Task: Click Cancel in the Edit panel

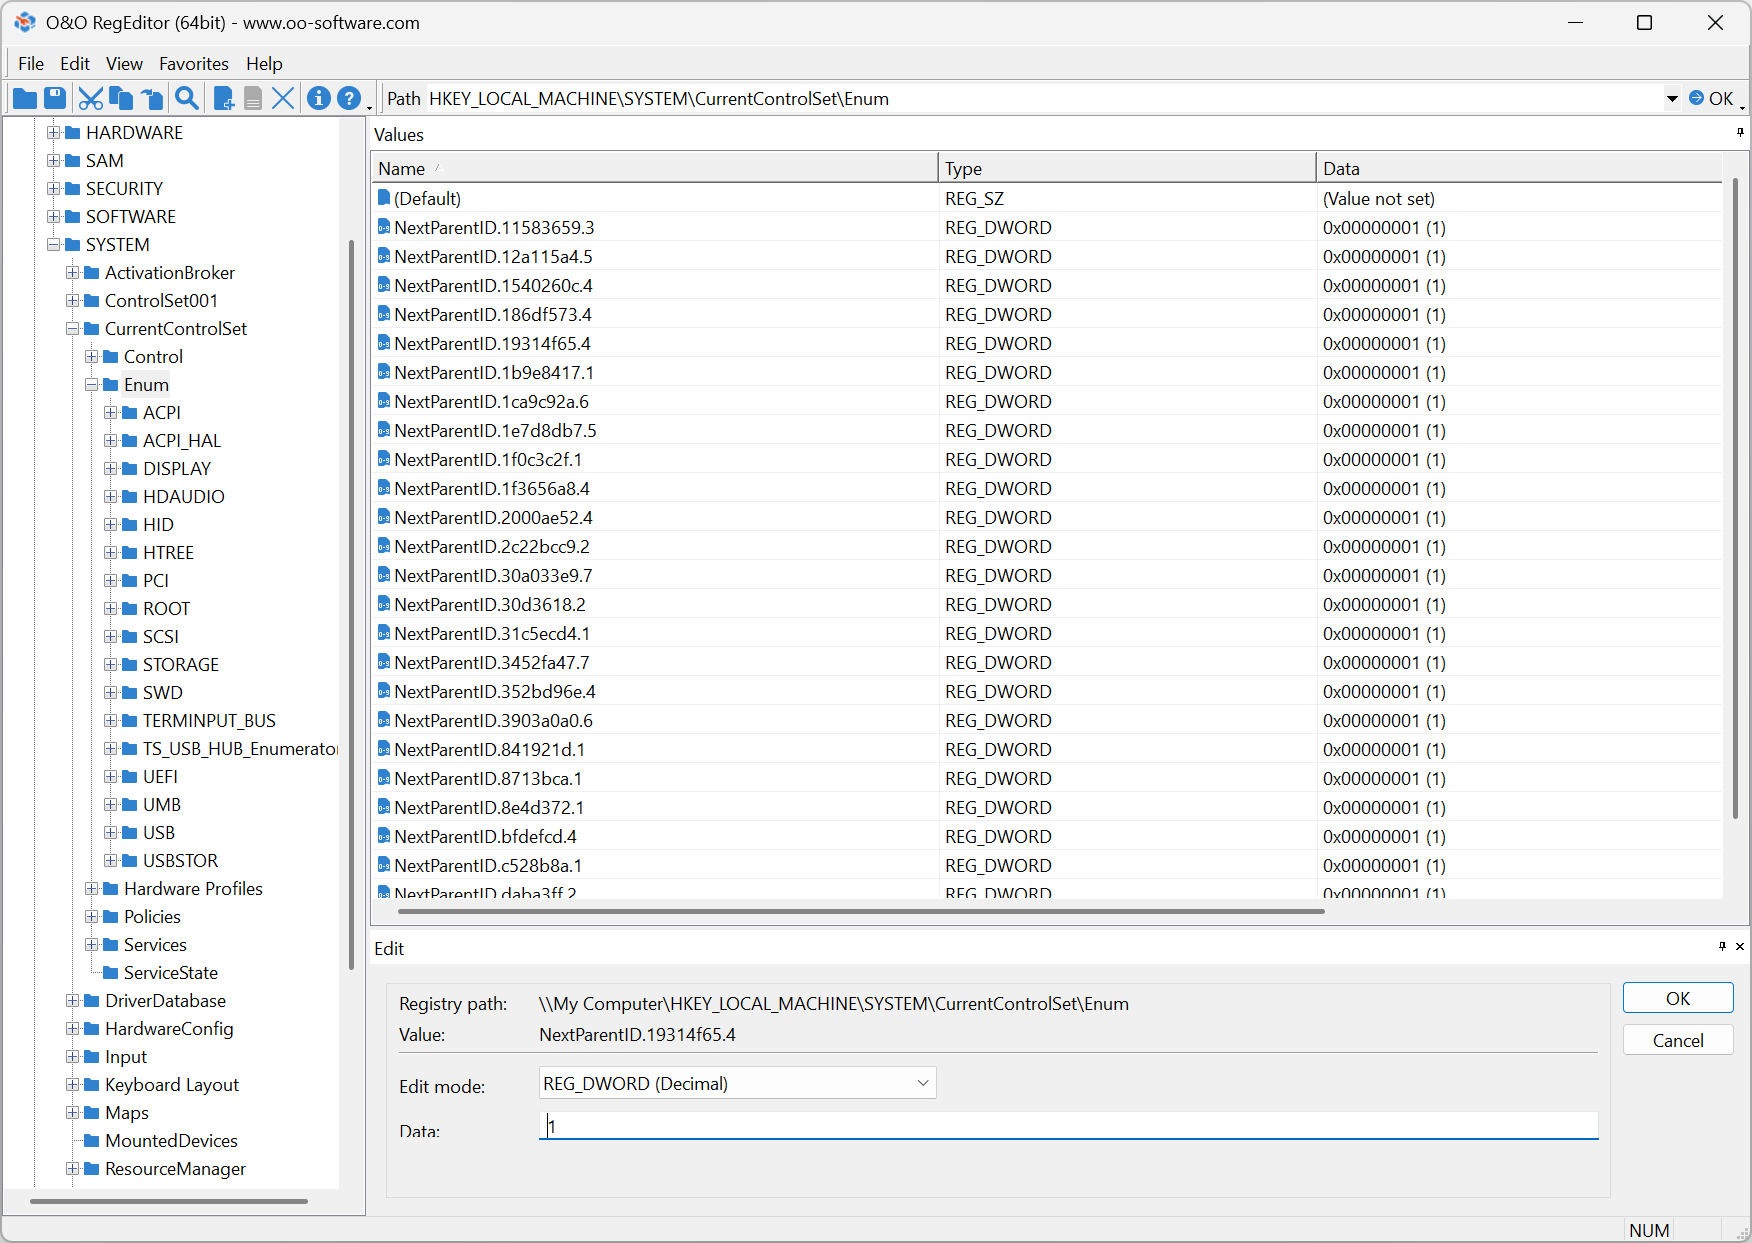Action: pos(1677,1040)
